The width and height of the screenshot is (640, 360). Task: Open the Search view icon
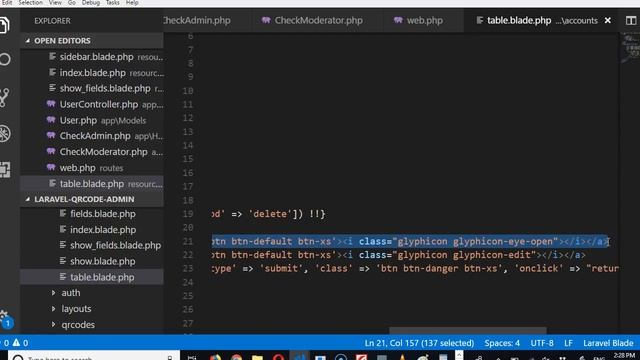coord(5,60)
